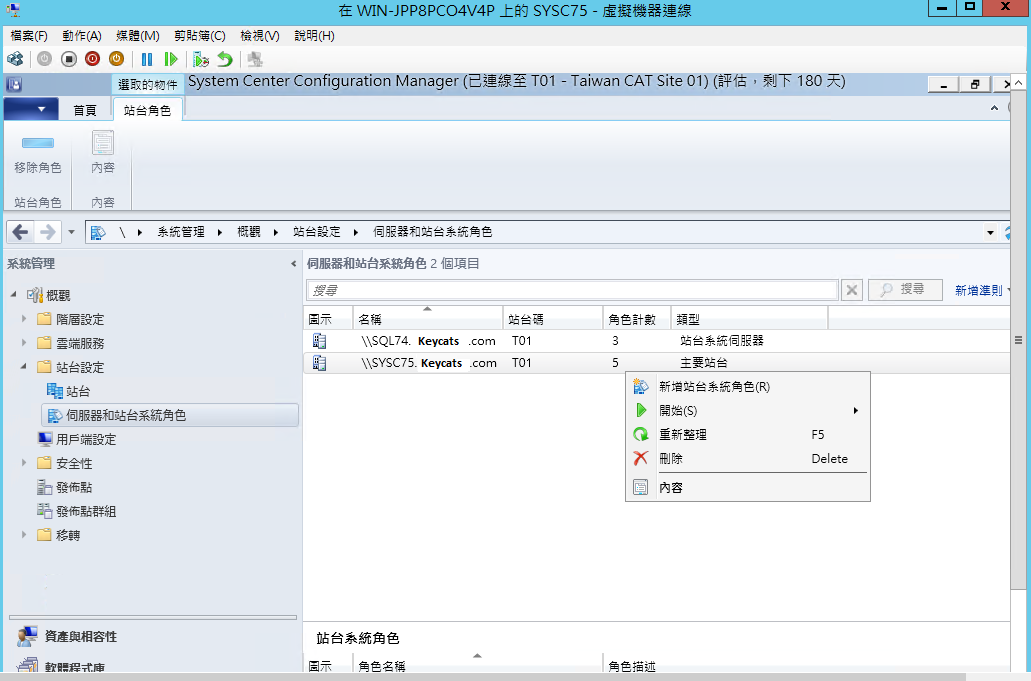Click the 搜尋 search button

click(905, 289)
